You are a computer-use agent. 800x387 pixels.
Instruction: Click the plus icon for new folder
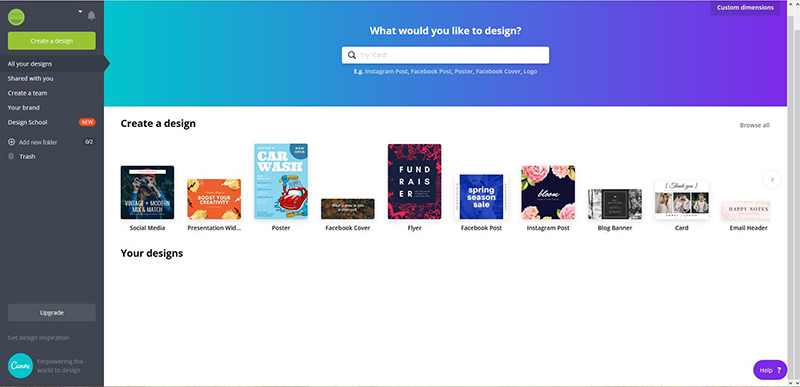[11, 142]
